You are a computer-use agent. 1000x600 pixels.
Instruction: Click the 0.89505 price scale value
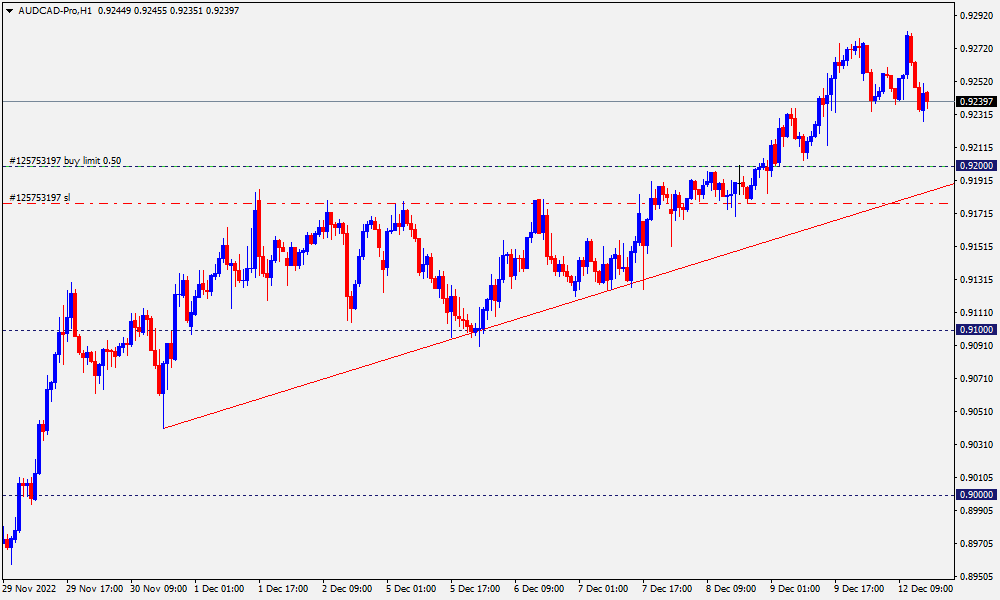pos(976,576)
